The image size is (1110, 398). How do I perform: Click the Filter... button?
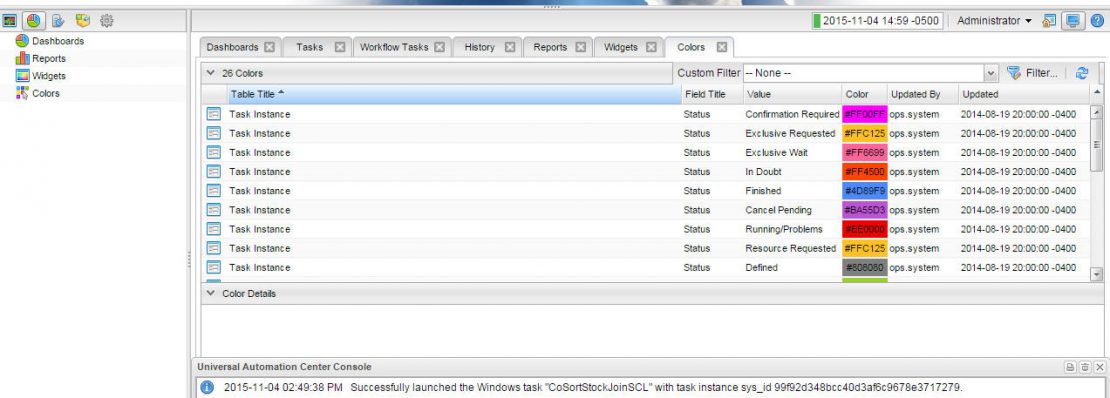pyautogui.click(x=1032, y=73)
